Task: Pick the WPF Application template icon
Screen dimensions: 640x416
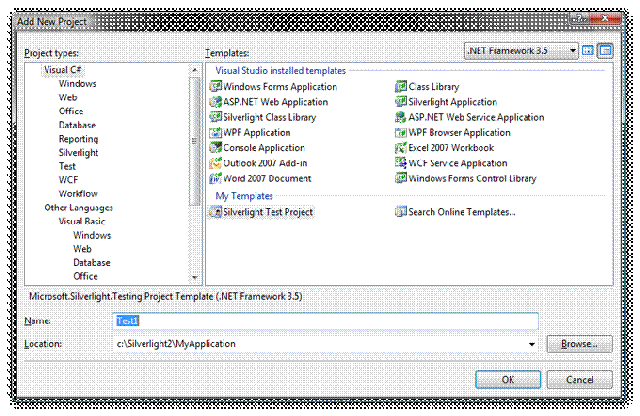Action: pyautogui.click(x=215, y=133)
